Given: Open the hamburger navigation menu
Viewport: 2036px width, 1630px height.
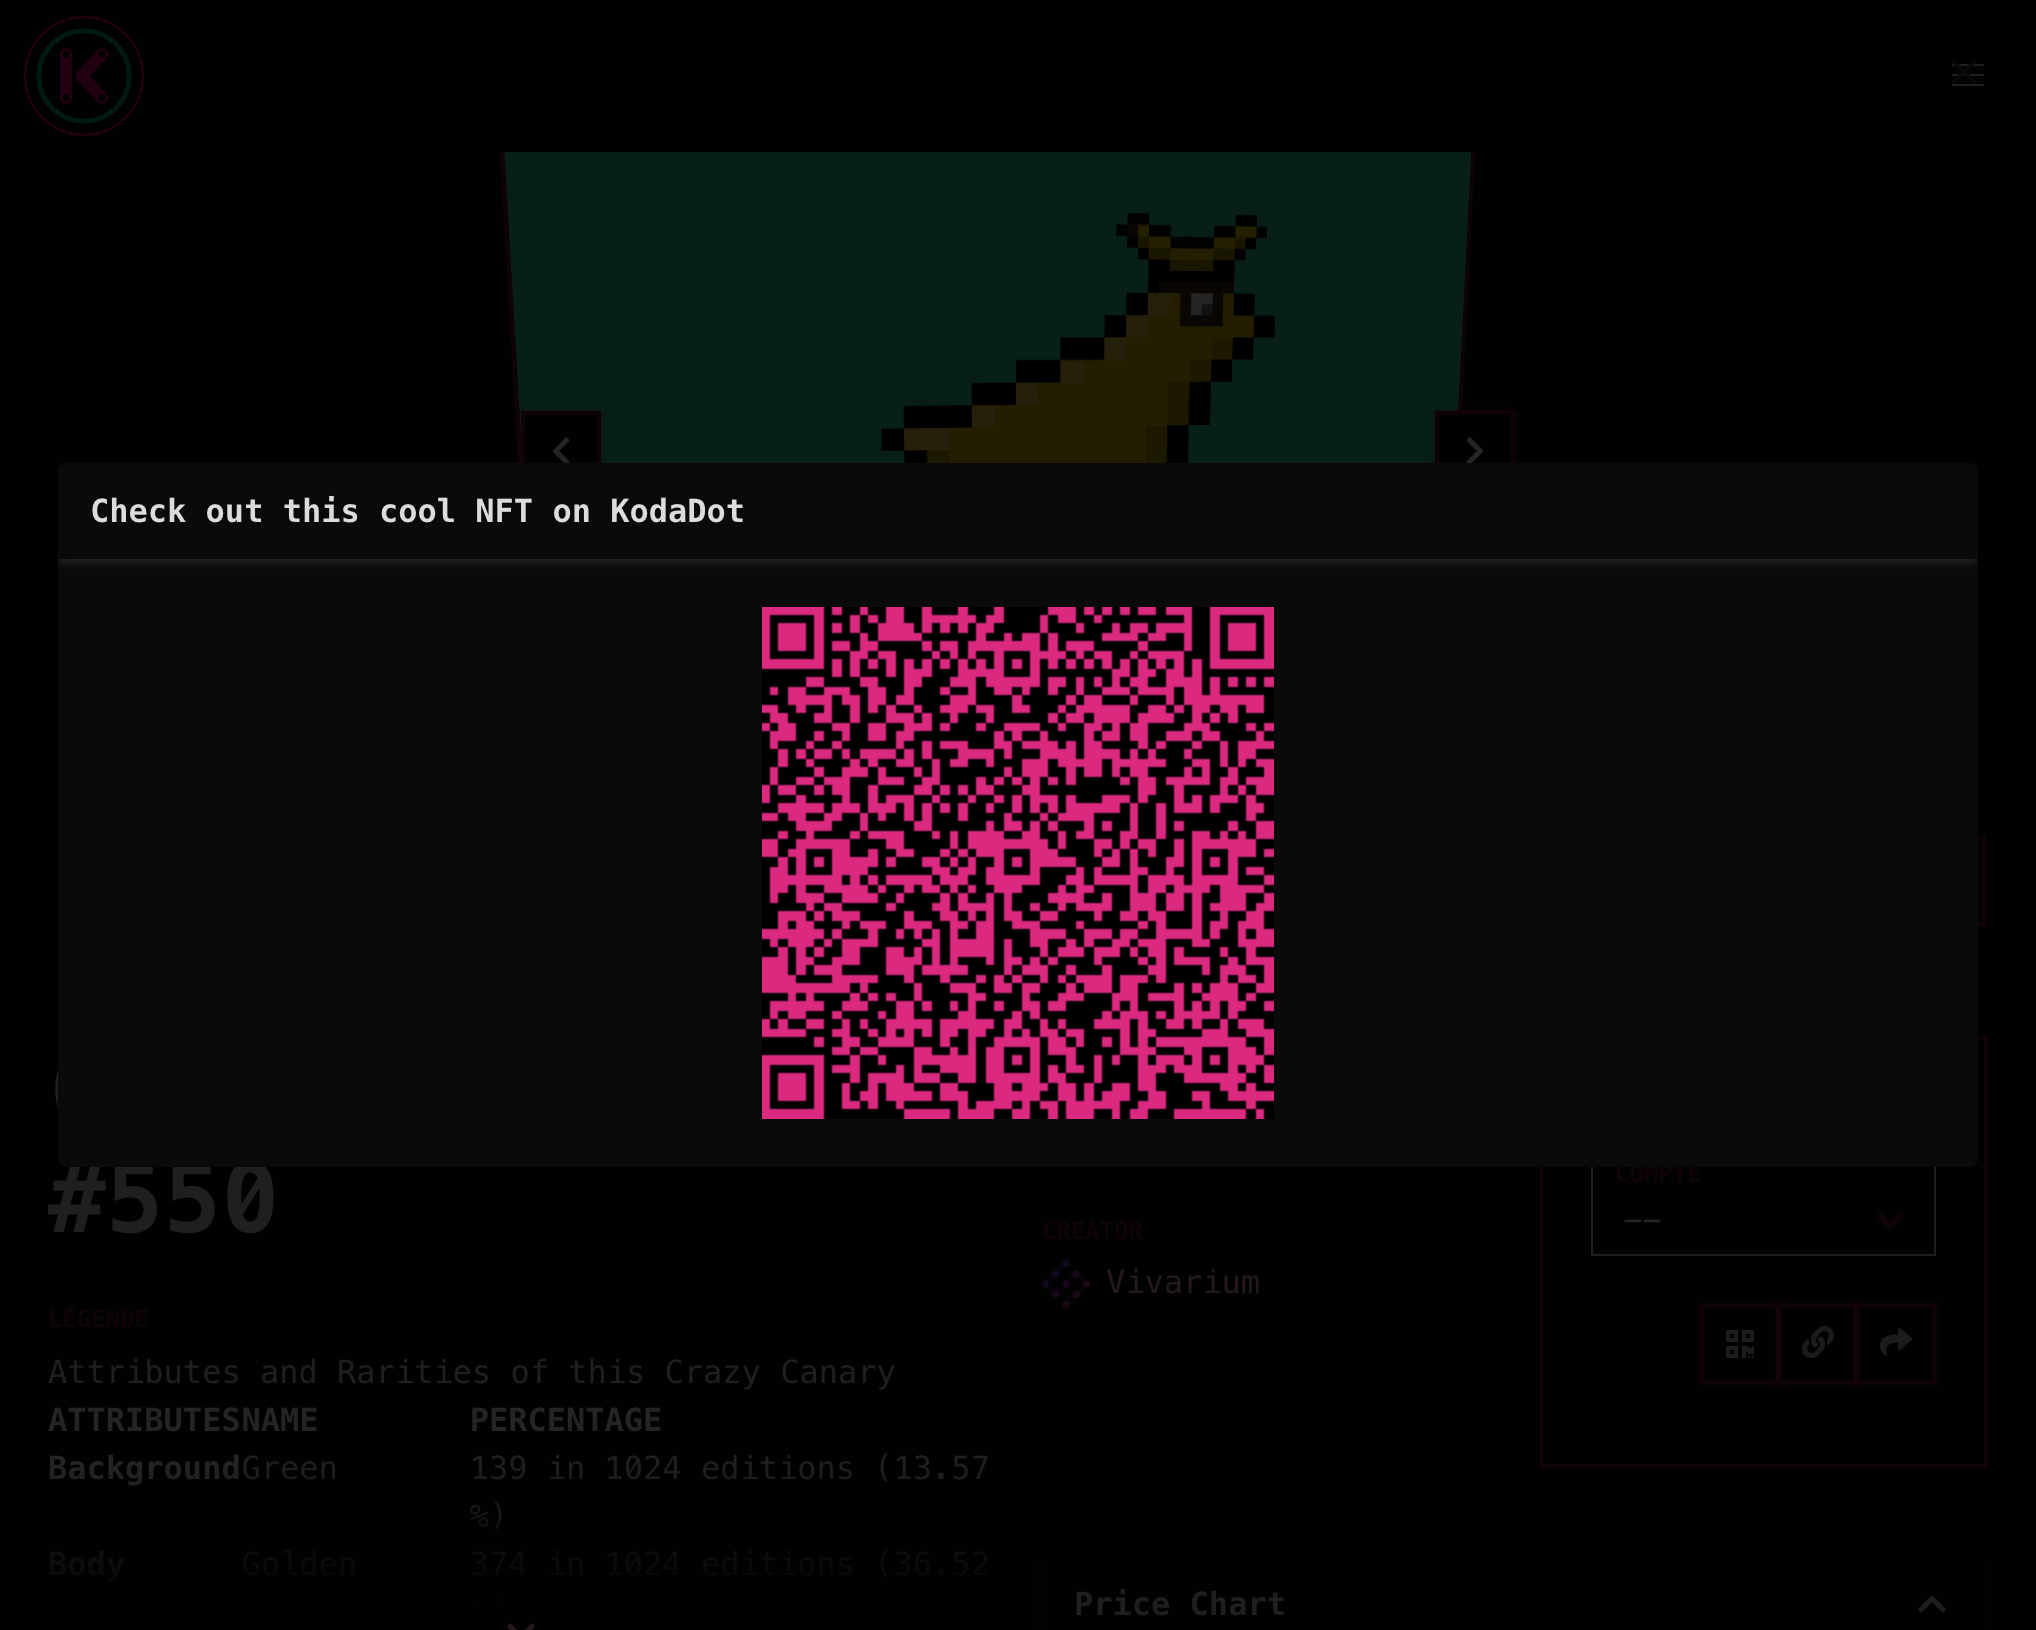Looking at the screenshot, I should coord(1967,74).
